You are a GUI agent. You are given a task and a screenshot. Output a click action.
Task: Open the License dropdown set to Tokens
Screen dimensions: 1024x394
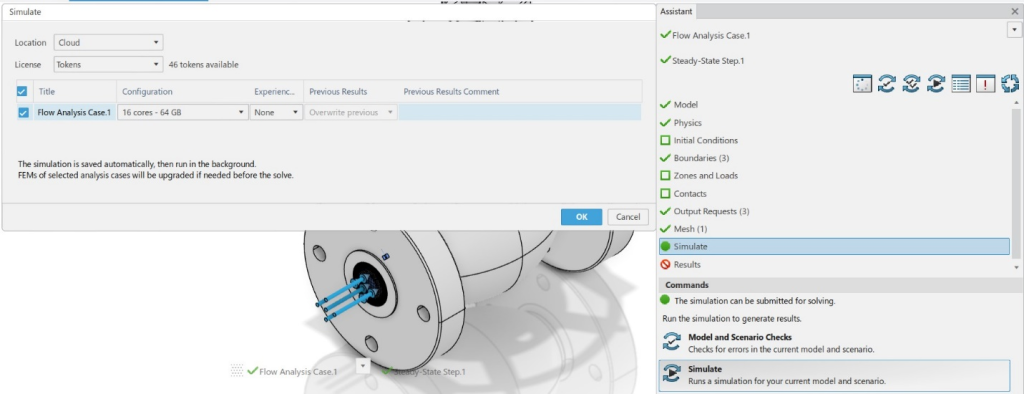[108, 65]
